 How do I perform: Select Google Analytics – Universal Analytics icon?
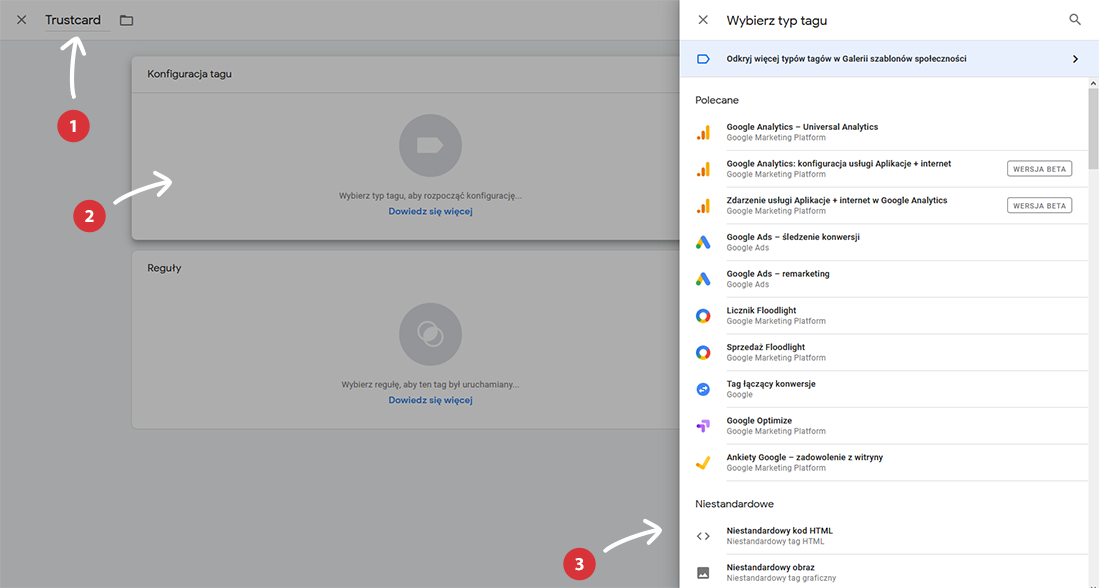[703, 132]
